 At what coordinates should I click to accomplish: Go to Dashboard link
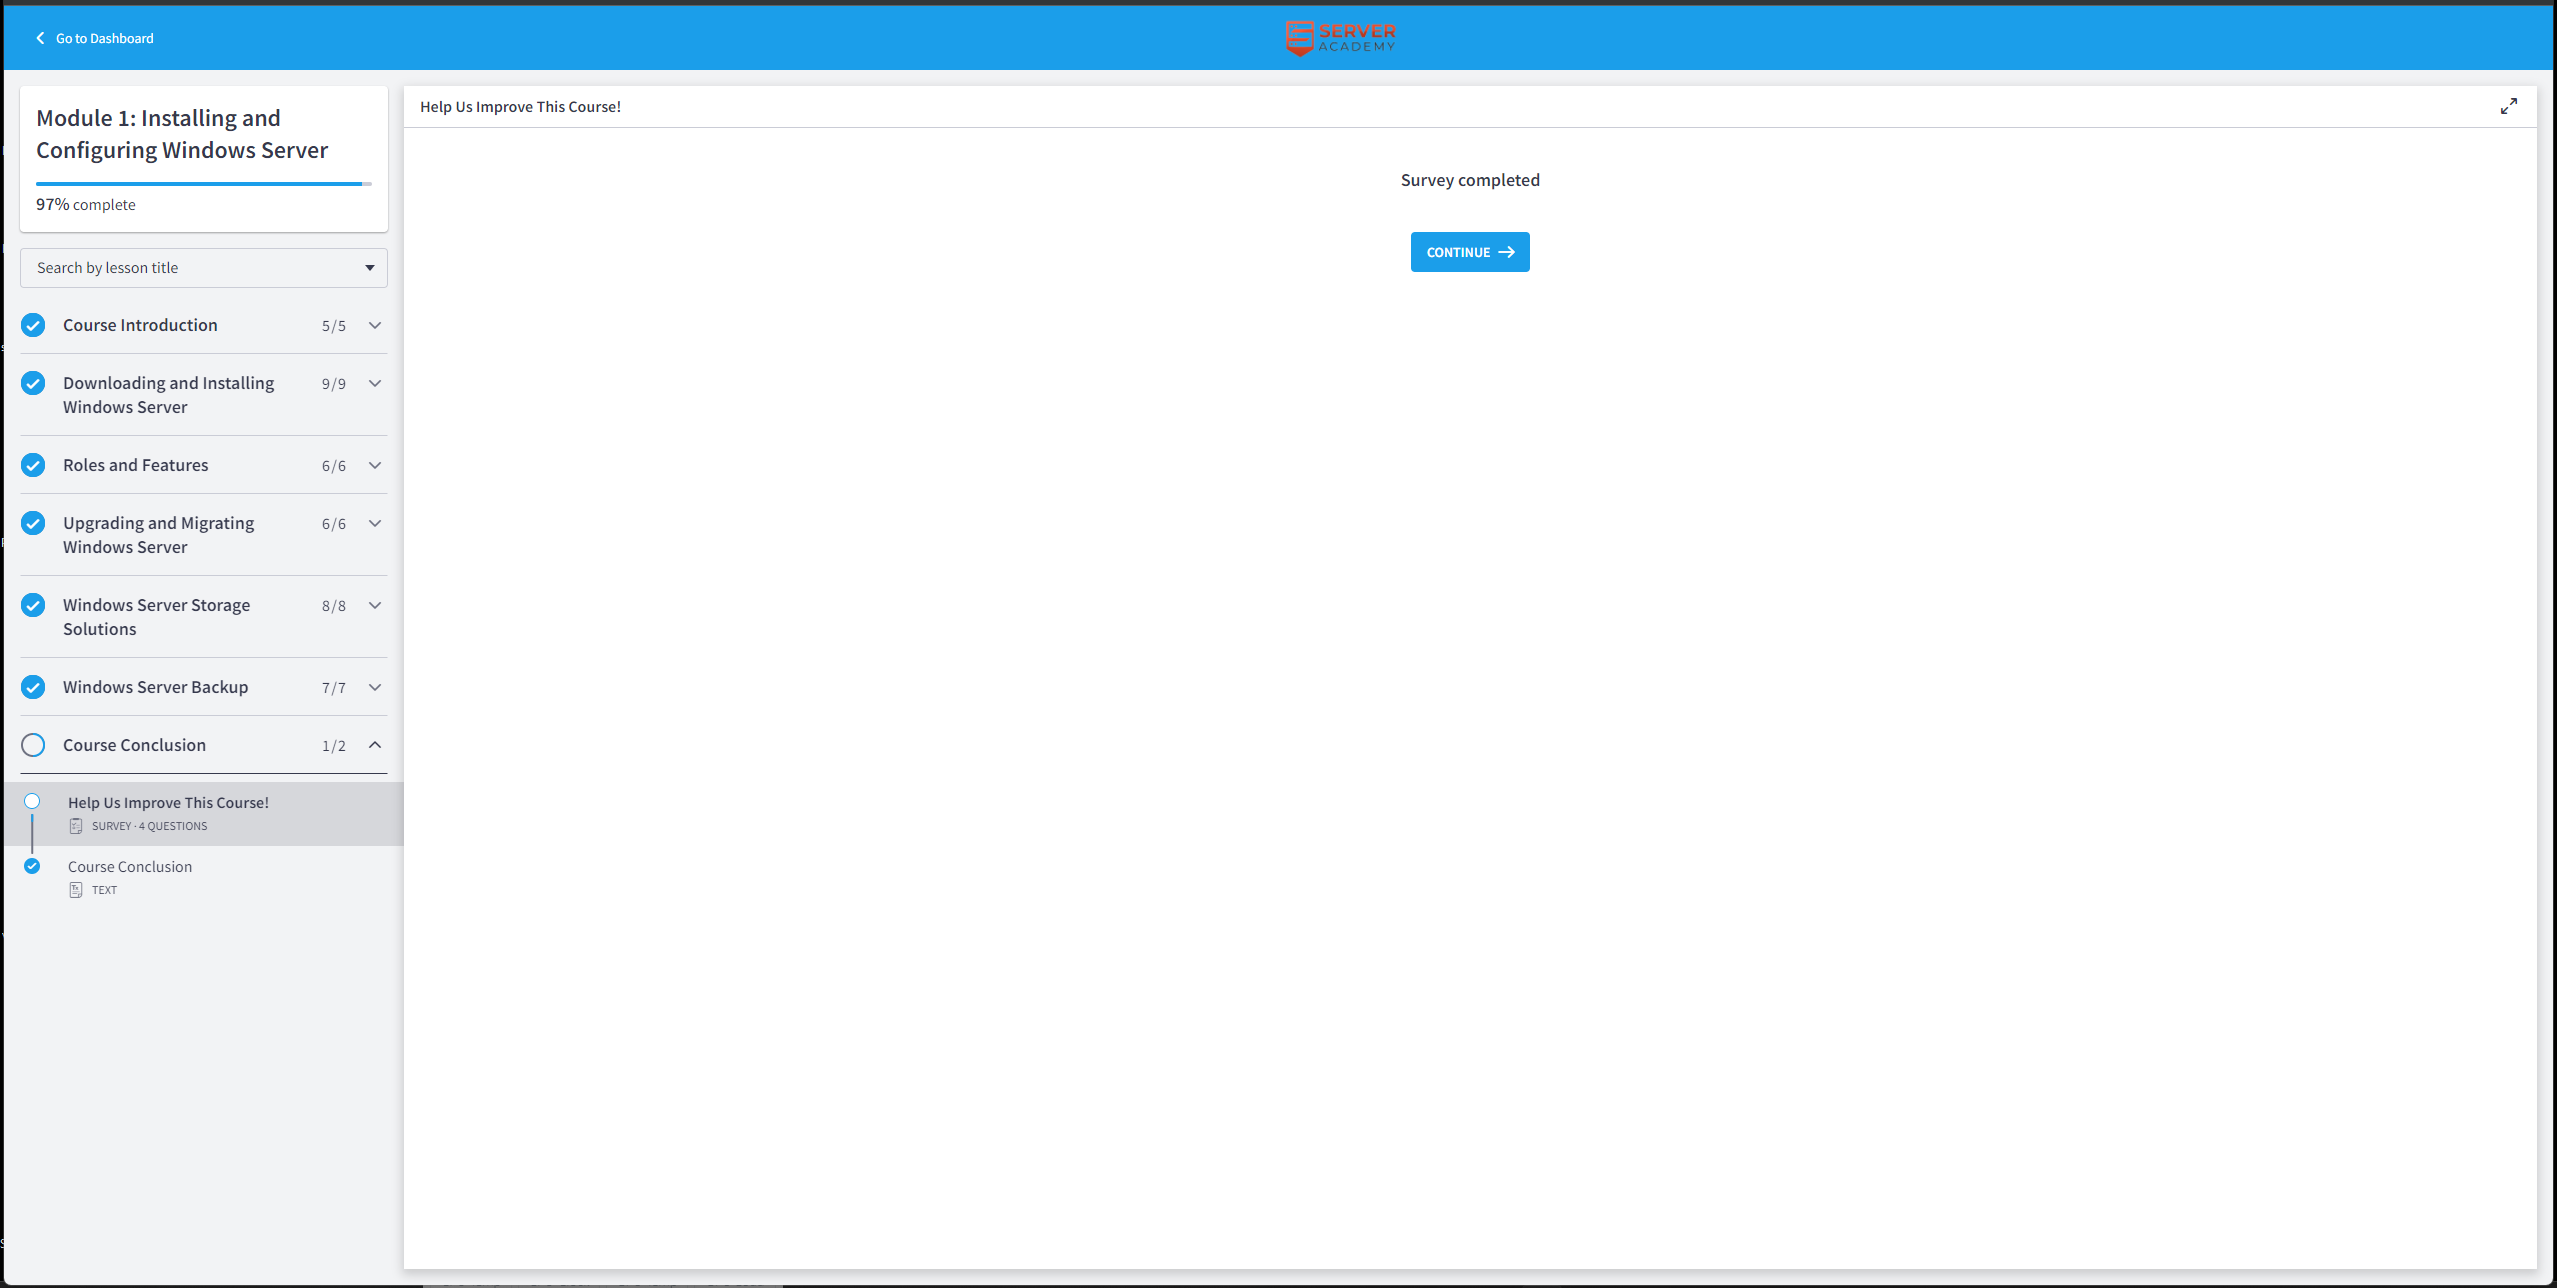point(105,38)
